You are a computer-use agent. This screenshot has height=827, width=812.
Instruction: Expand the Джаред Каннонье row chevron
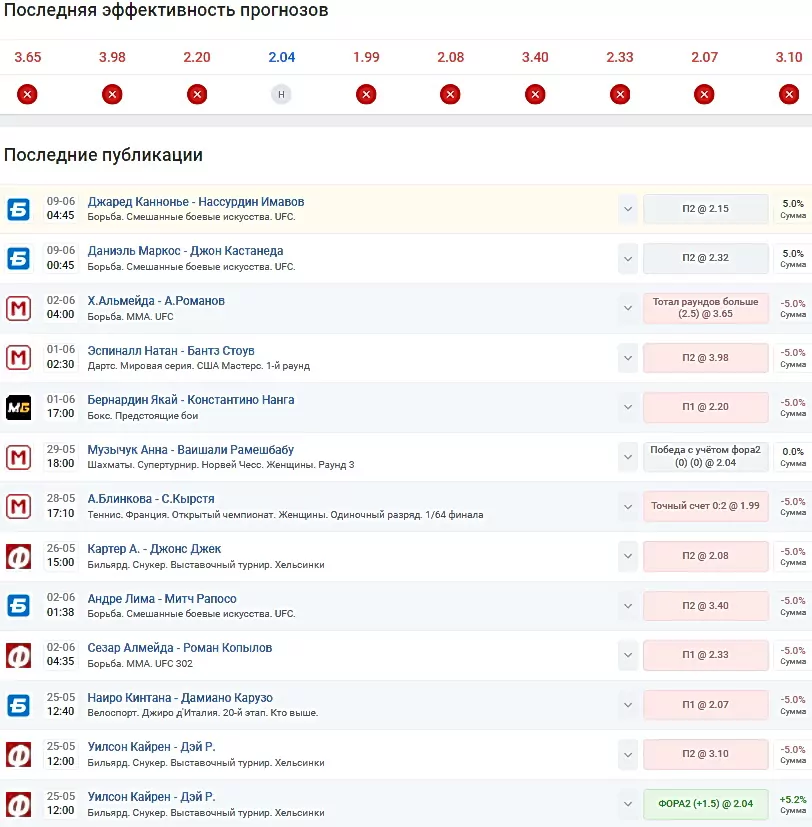[x=627, y=209]
